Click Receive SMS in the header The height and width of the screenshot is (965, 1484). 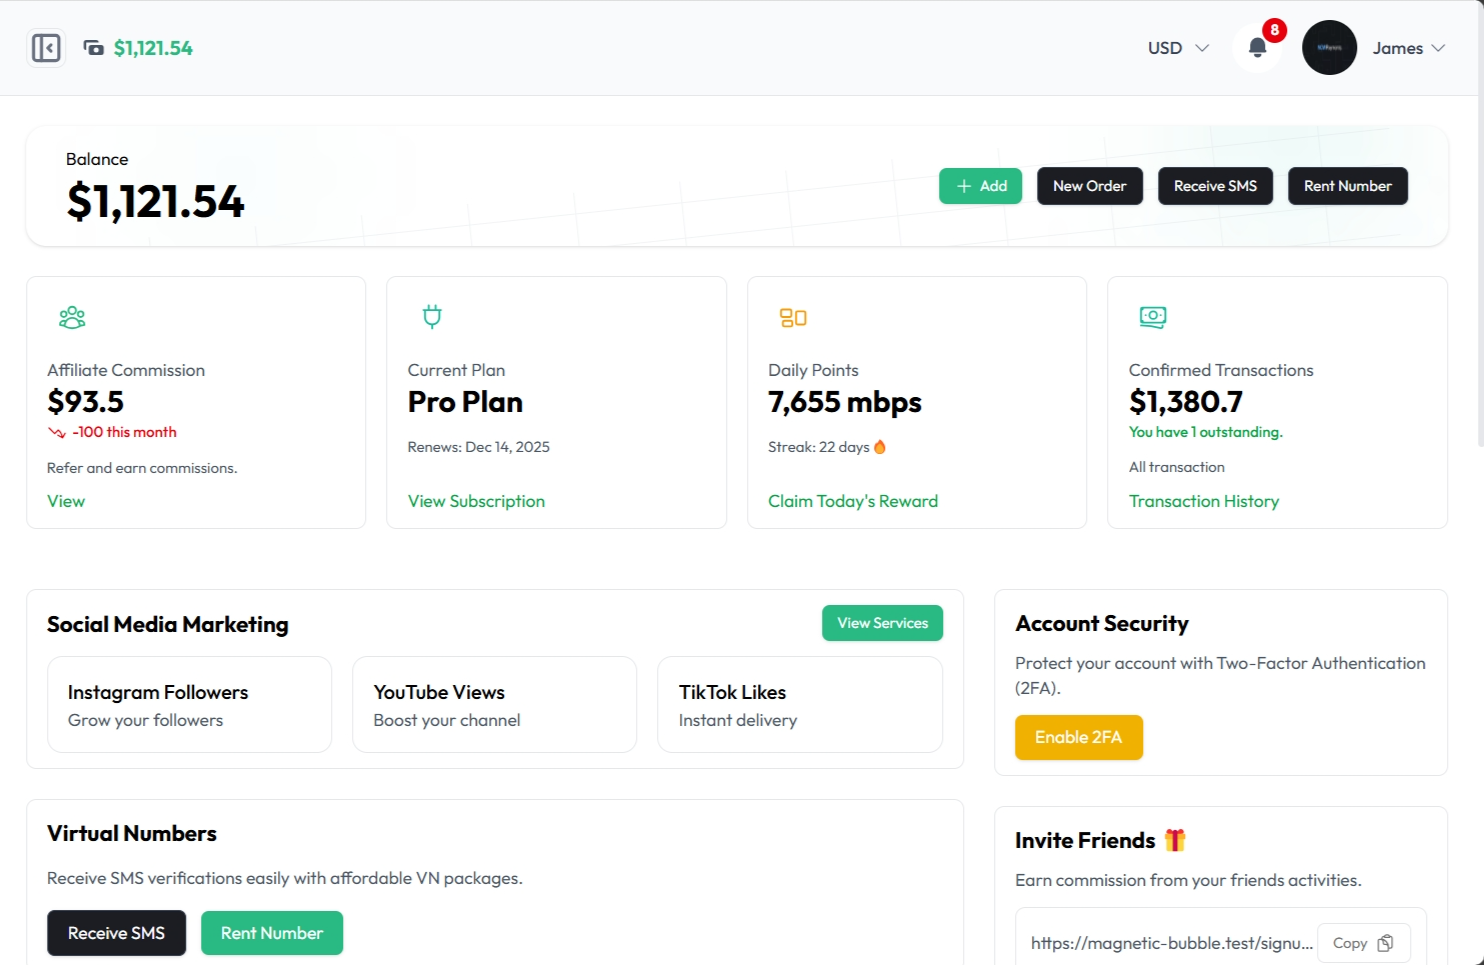[x=1215, y=186]
